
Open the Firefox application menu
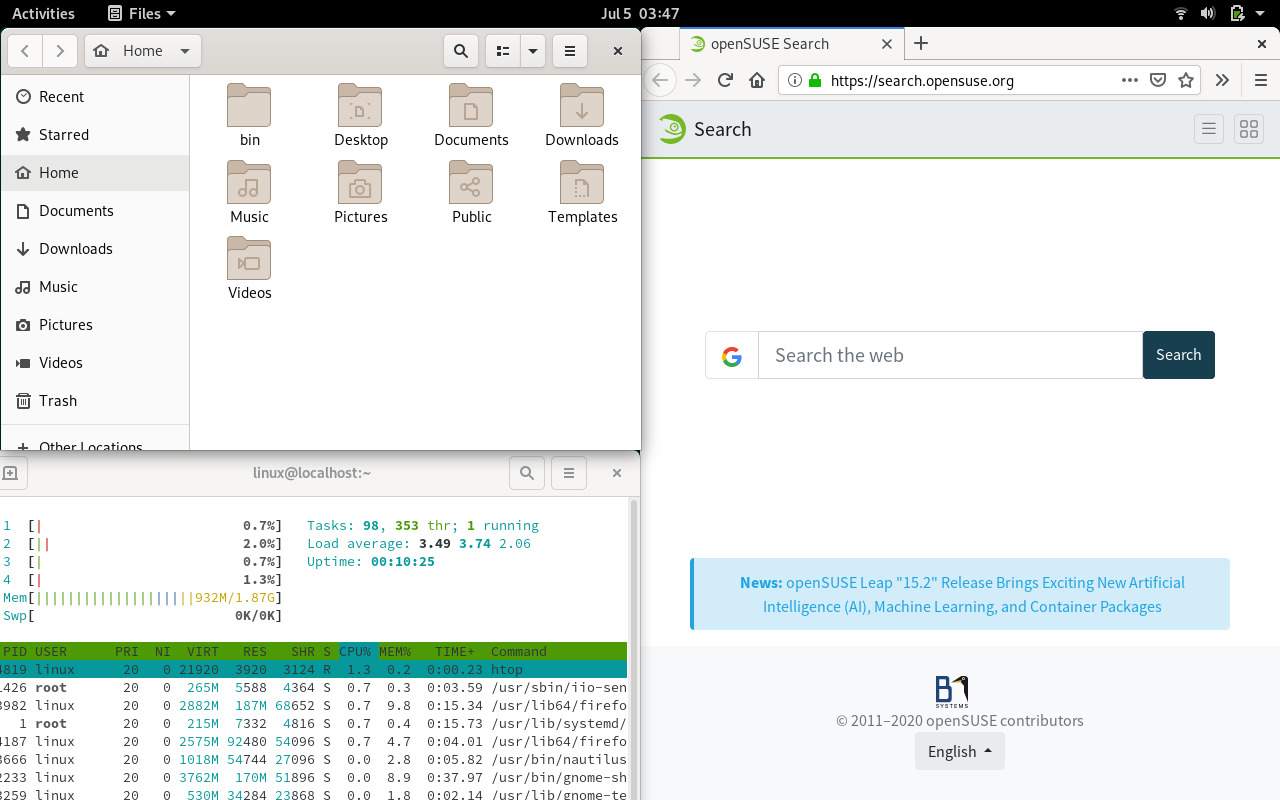tap(1263, 80)
